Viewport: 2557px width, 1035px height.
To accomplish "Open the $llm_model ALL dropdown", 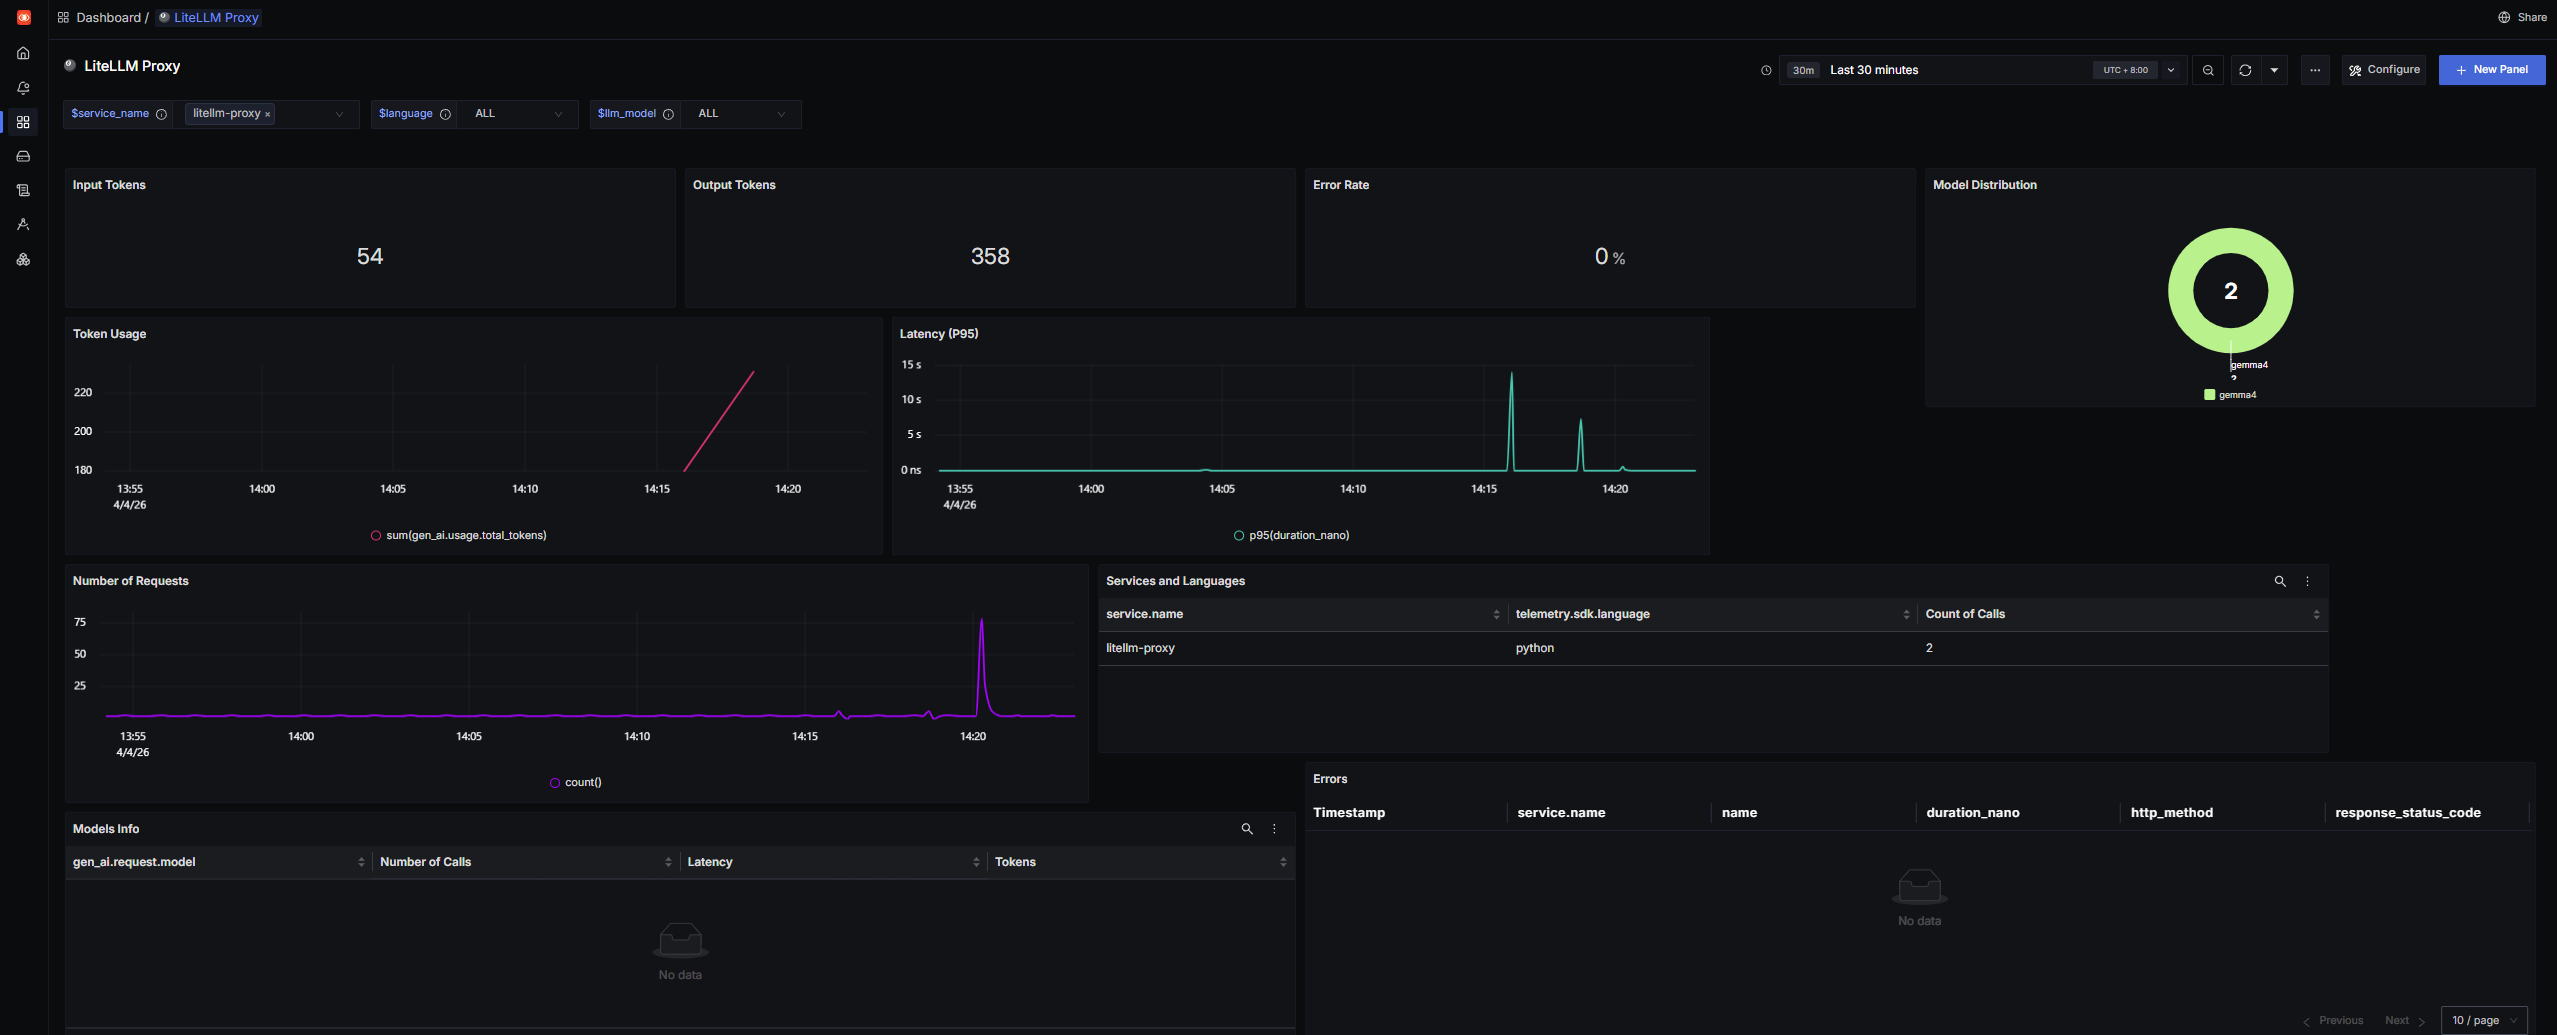I will click(x=740, y=114).
